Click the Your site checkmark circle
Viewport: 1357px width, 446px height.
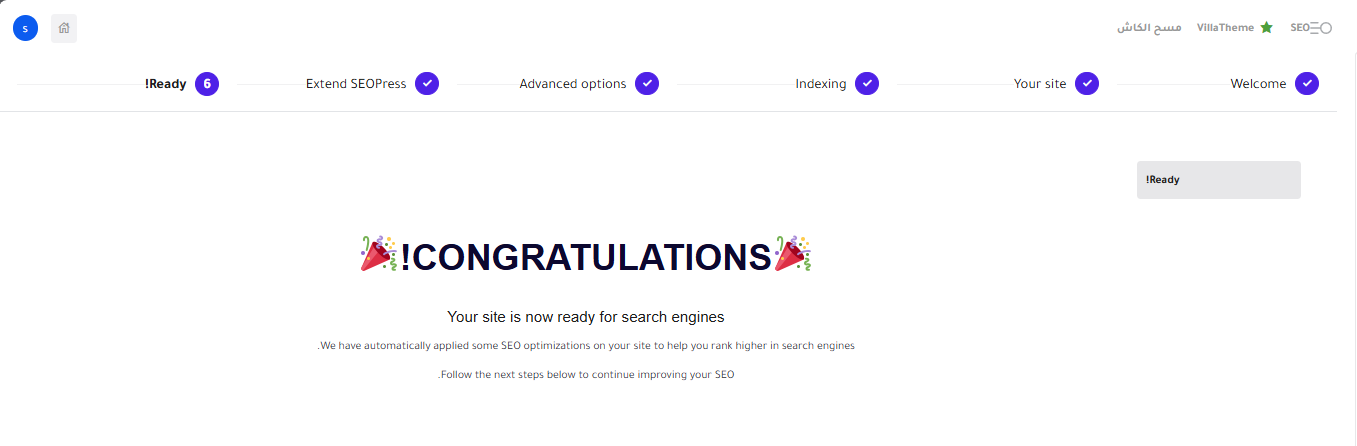(x=1087, y=84)
